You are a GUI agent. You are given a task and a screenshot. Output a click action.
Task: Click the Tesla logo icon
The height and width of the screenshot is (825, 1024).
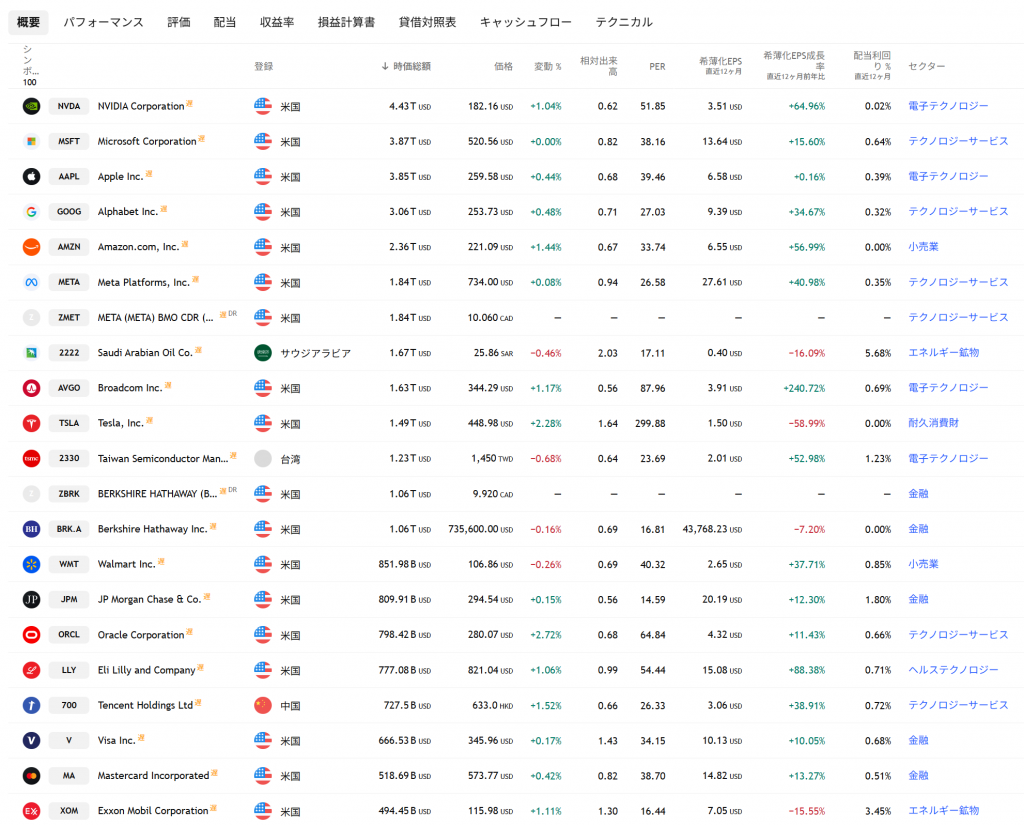pyautogui.click(x=31, y=423)
